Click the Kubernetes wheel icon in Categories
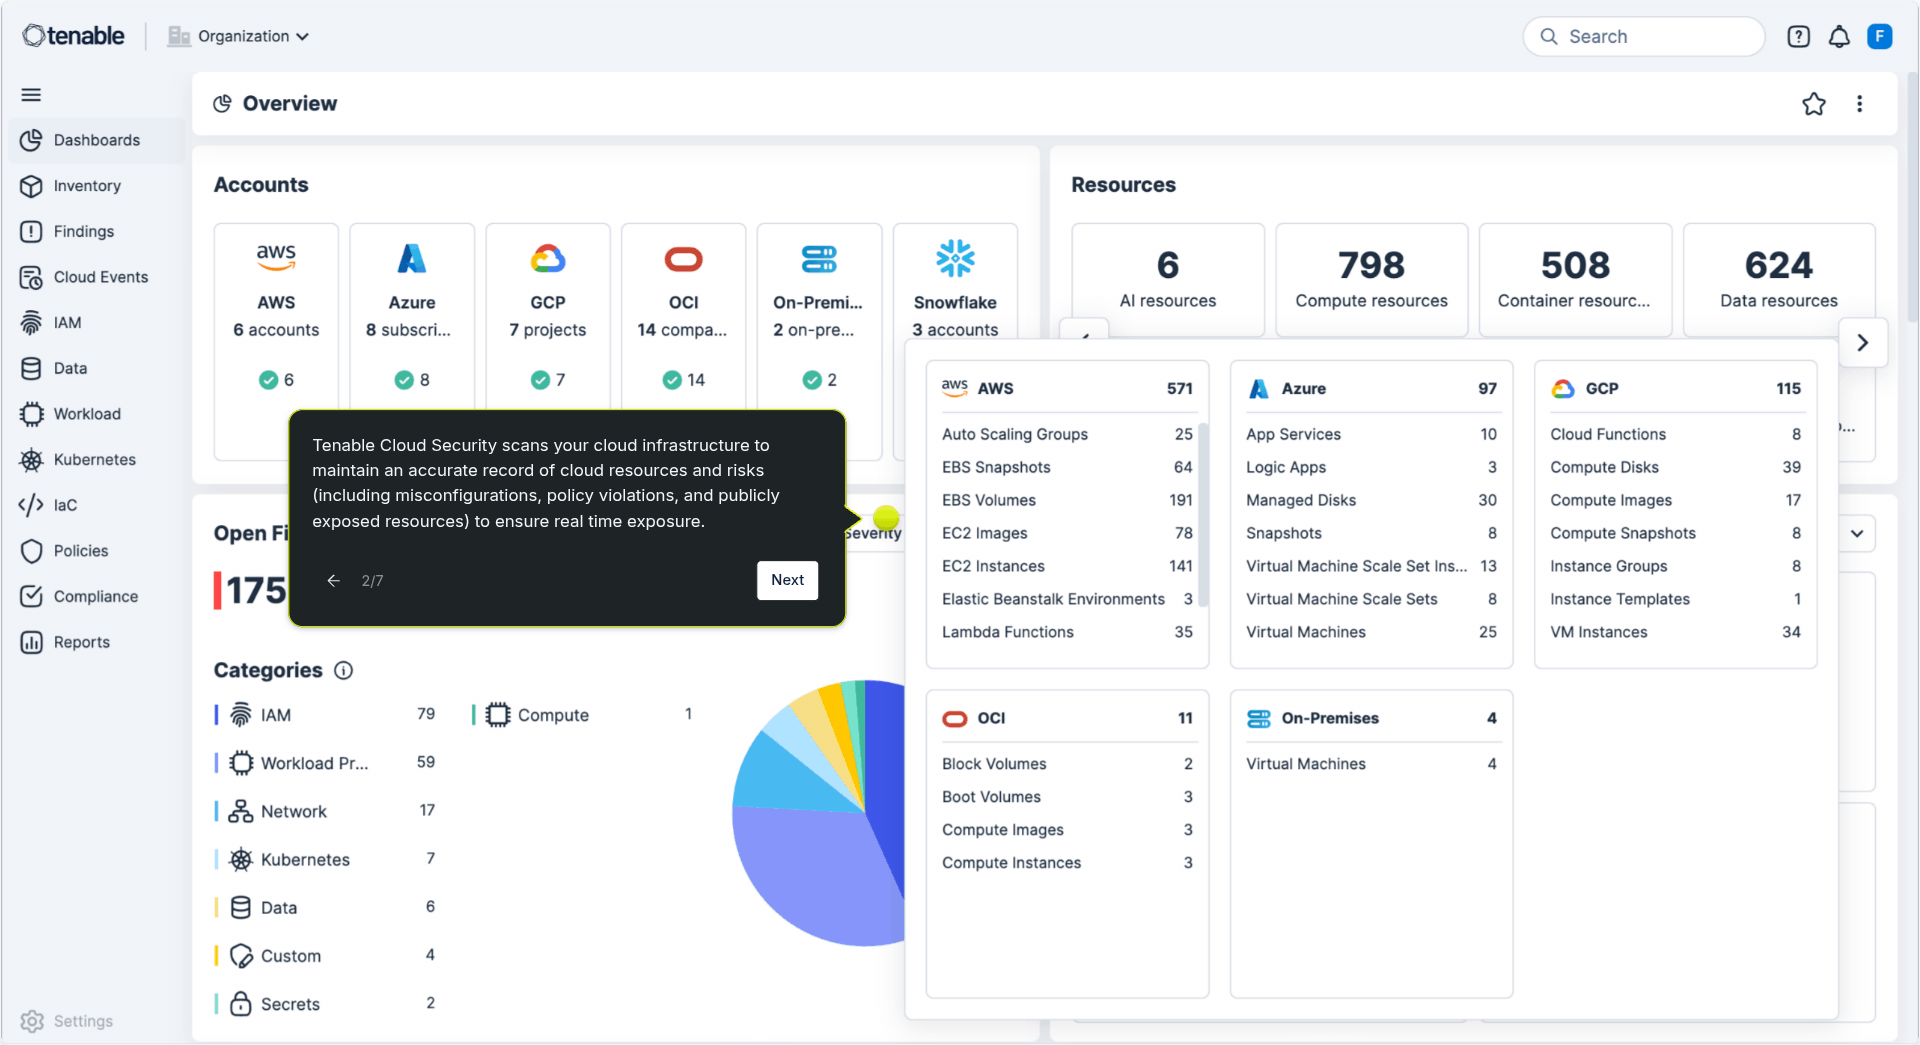Viewport: 1920px width, 1045px height. pos(241,859)
